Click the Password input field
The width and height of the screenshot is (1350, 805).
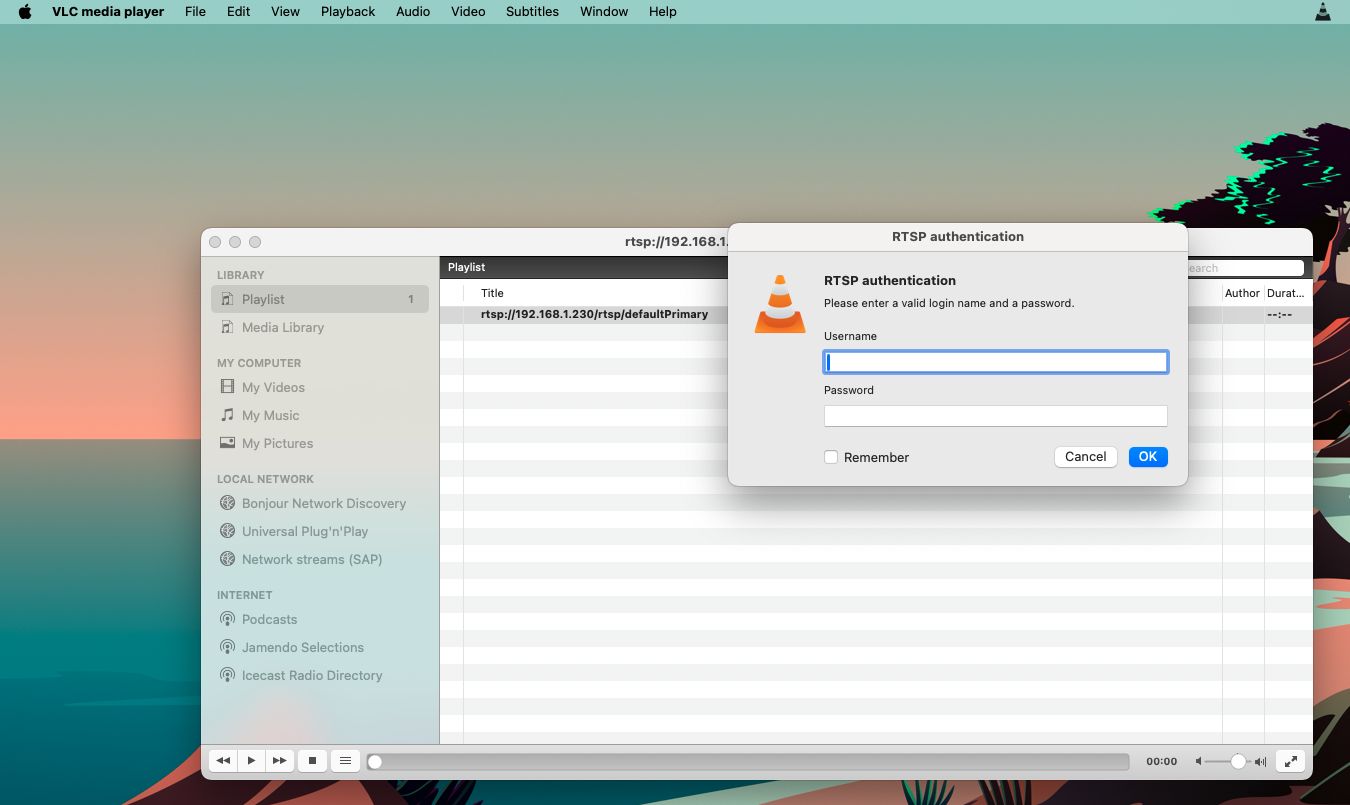pyautogui.click(x=995, y=415)
